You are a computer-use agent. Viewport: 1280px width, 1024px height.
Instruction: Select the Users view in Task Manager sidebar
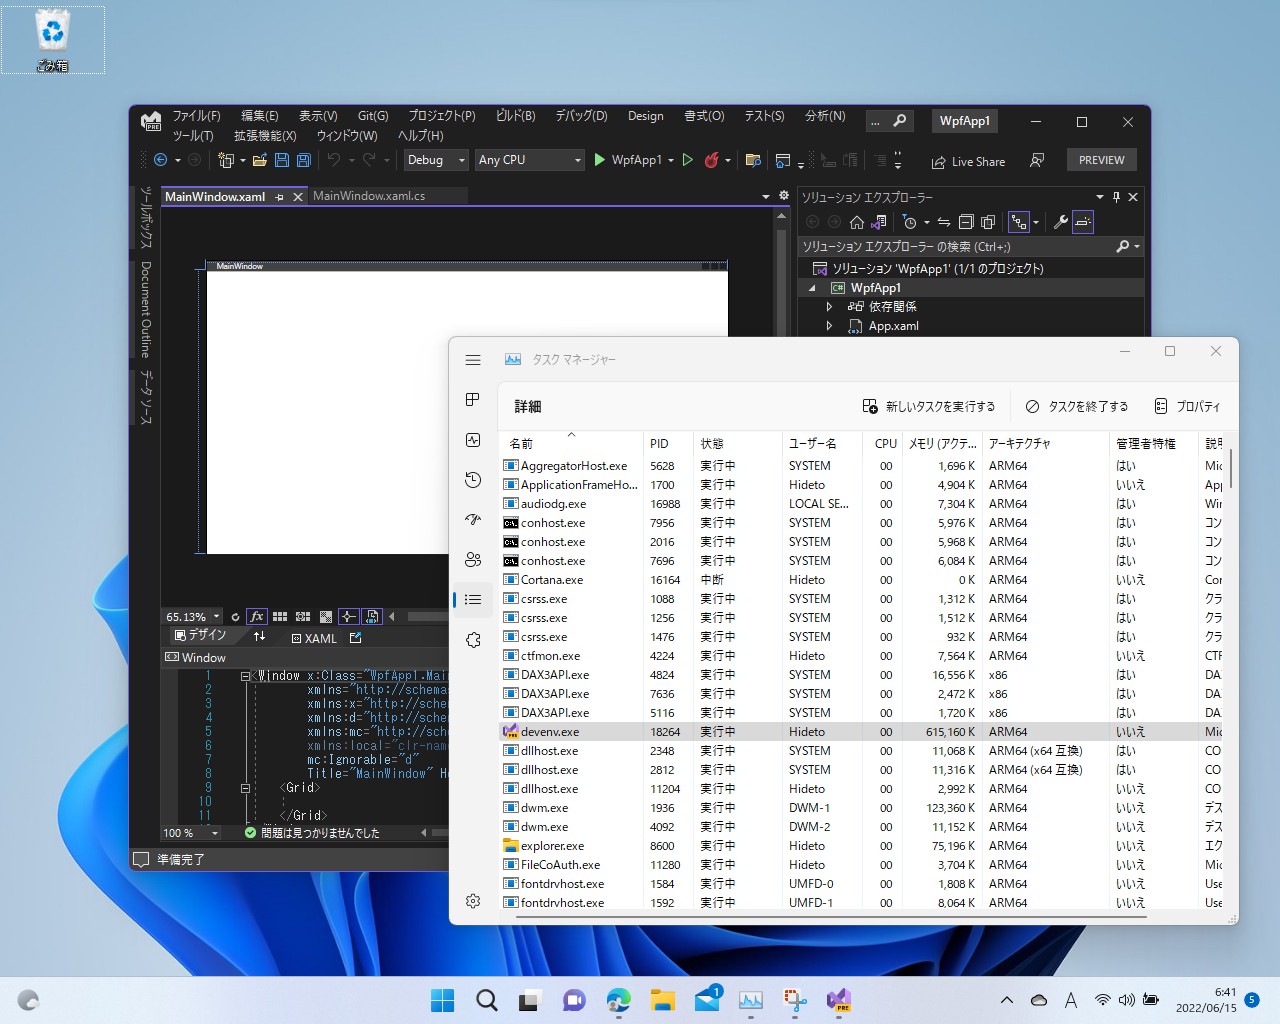tap(472, 560)
